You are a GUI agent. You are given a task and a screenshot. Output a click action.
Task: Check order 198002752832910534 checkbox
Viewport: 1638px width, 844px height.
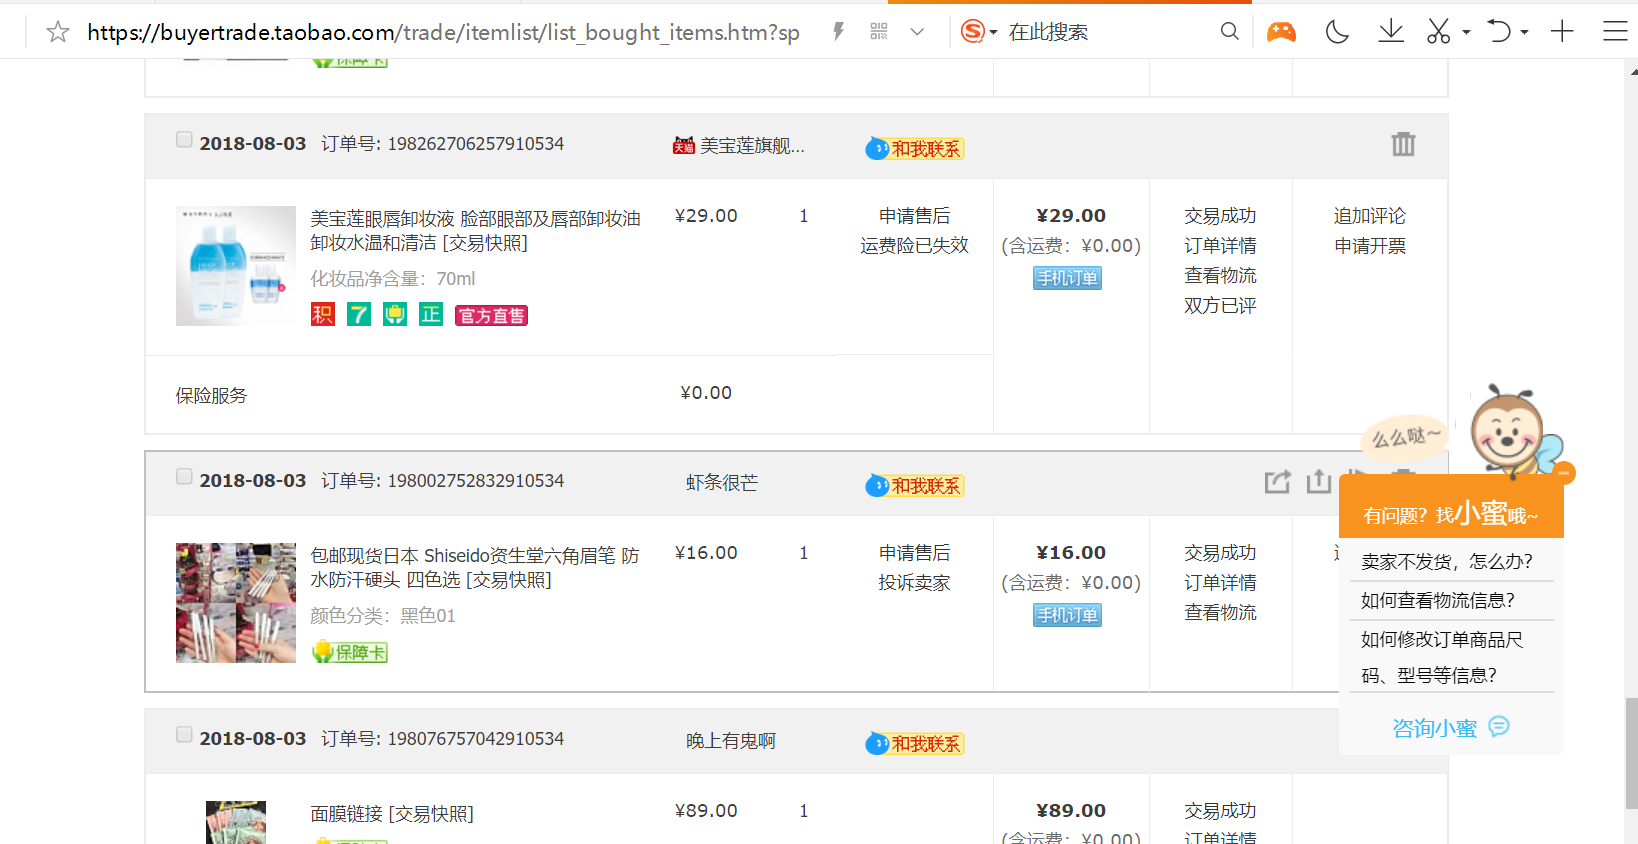pyautogui.click(x=184, y=477)
